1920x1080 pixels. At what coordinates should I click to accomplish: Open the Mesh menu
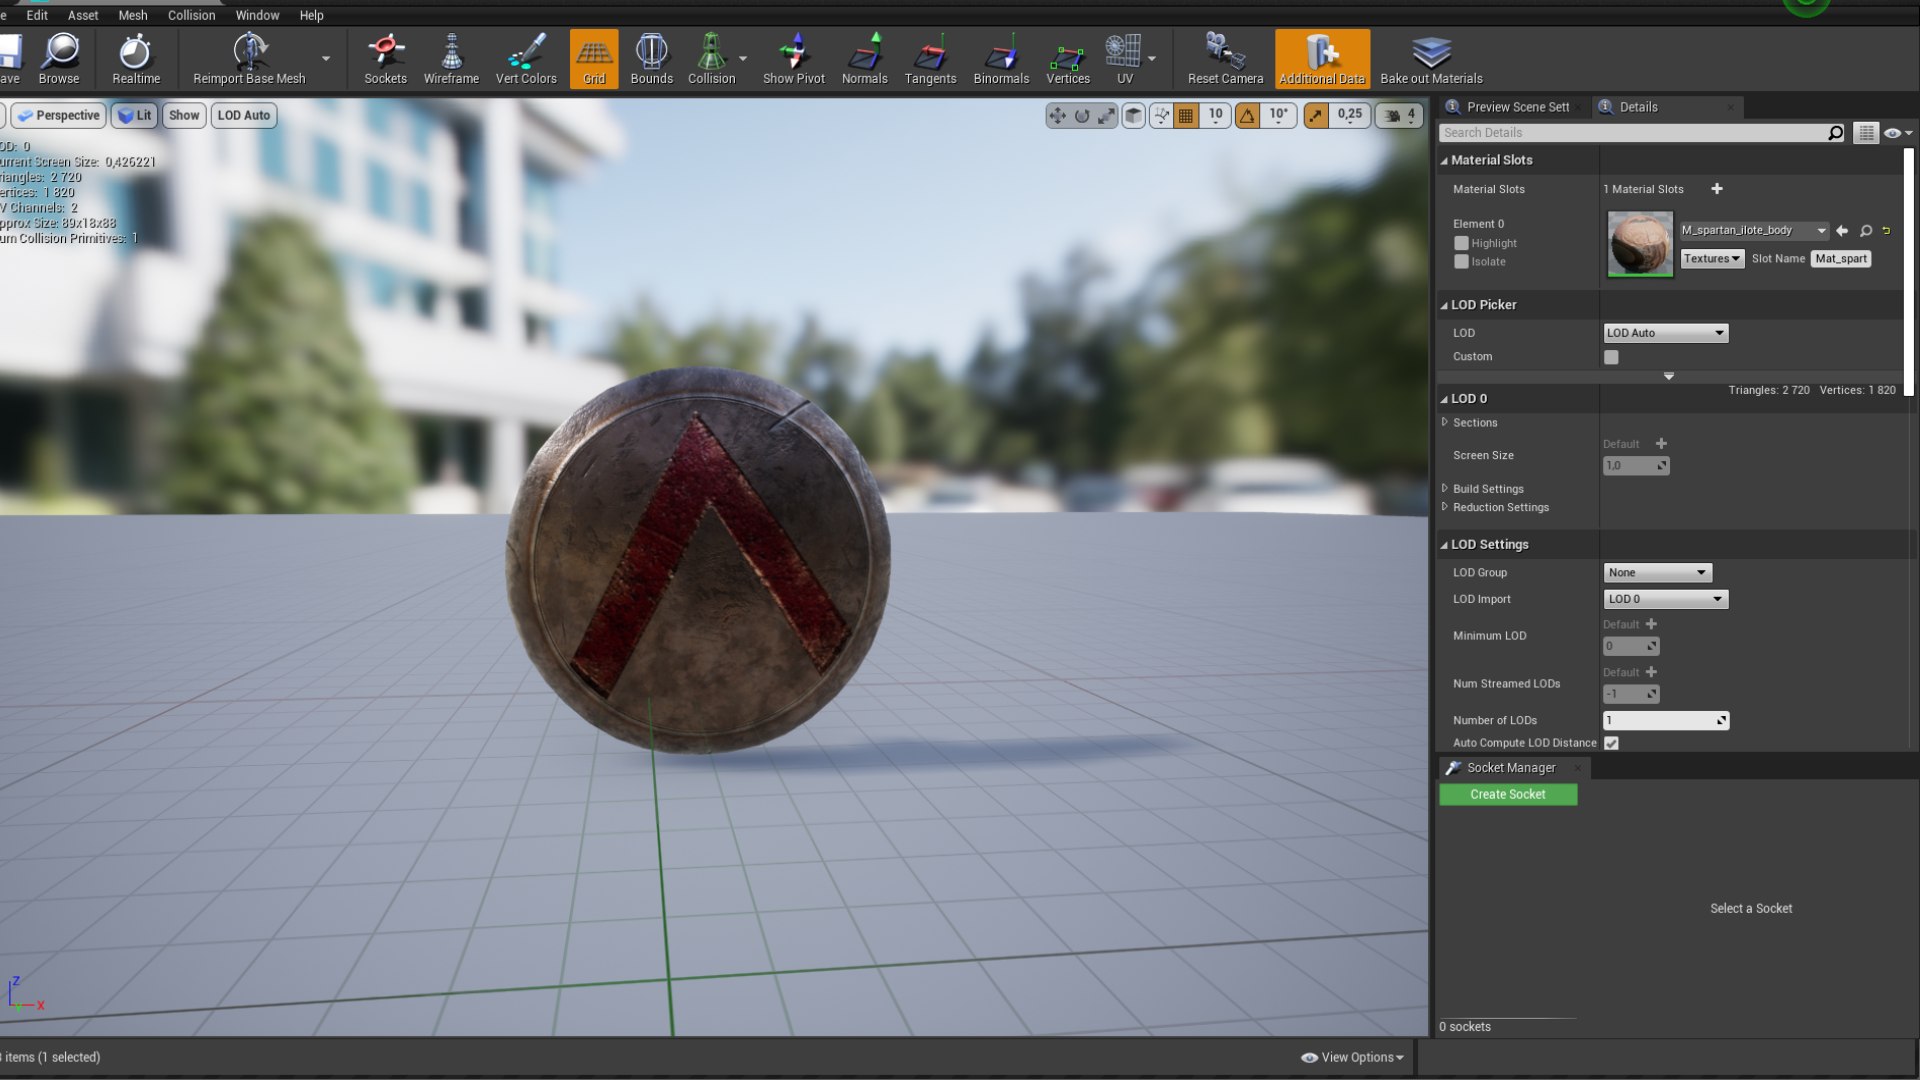133,15
